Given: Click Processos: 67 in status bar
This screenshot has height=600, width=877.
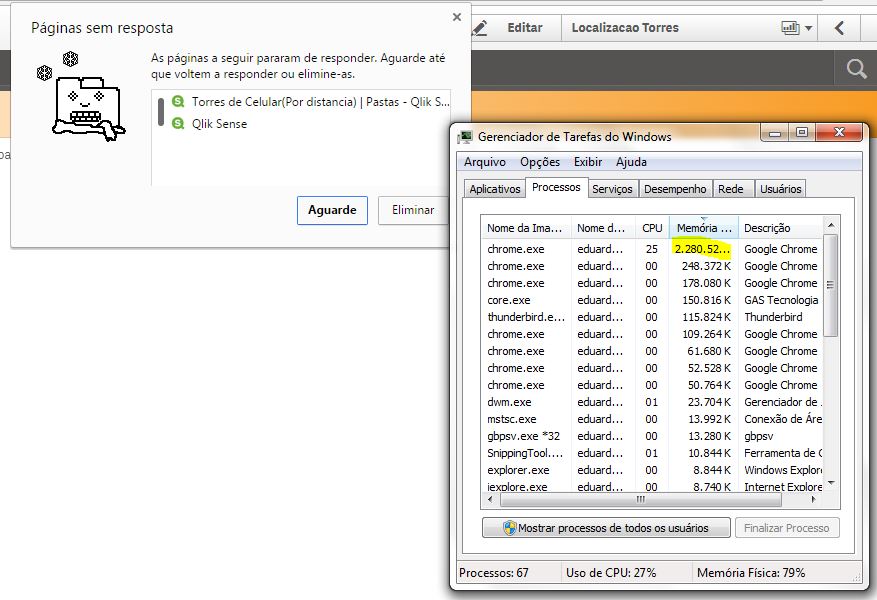Looking at the screenshot, I should pos(494,573).
